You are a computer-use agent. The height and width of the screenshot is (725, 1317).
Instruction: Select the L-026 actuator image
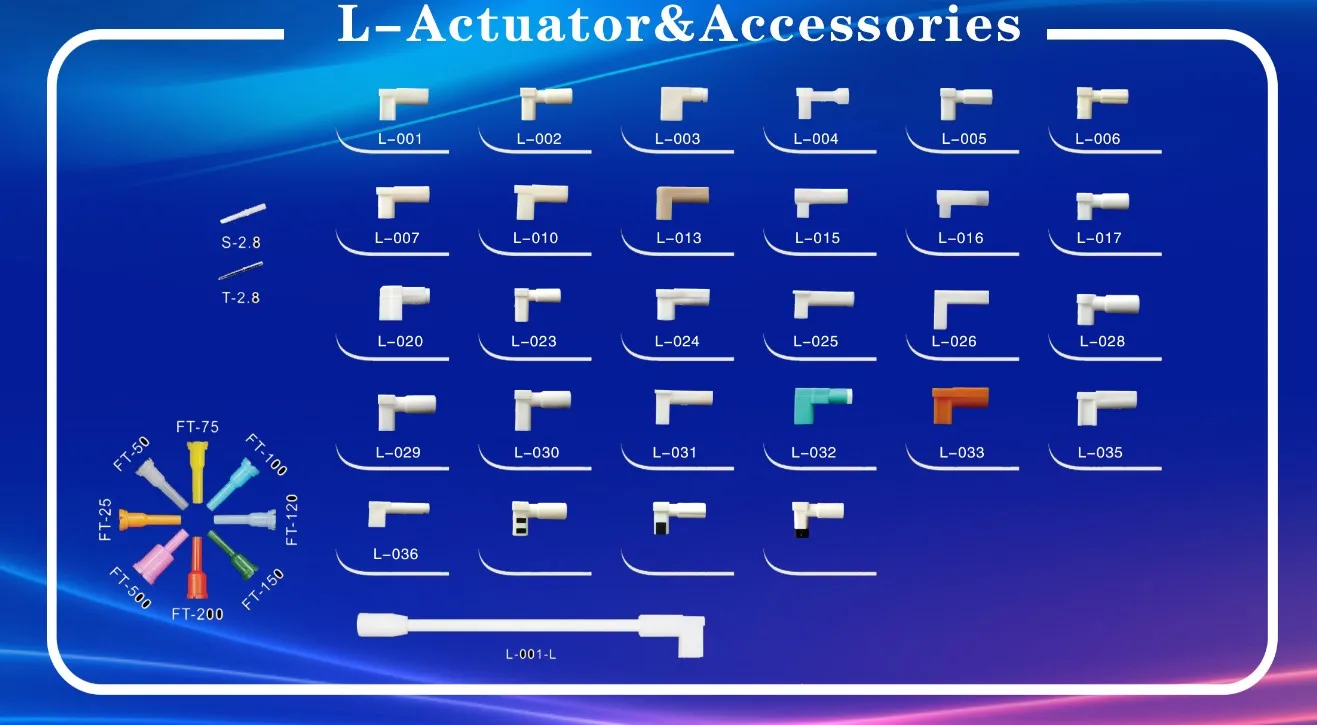961,308
